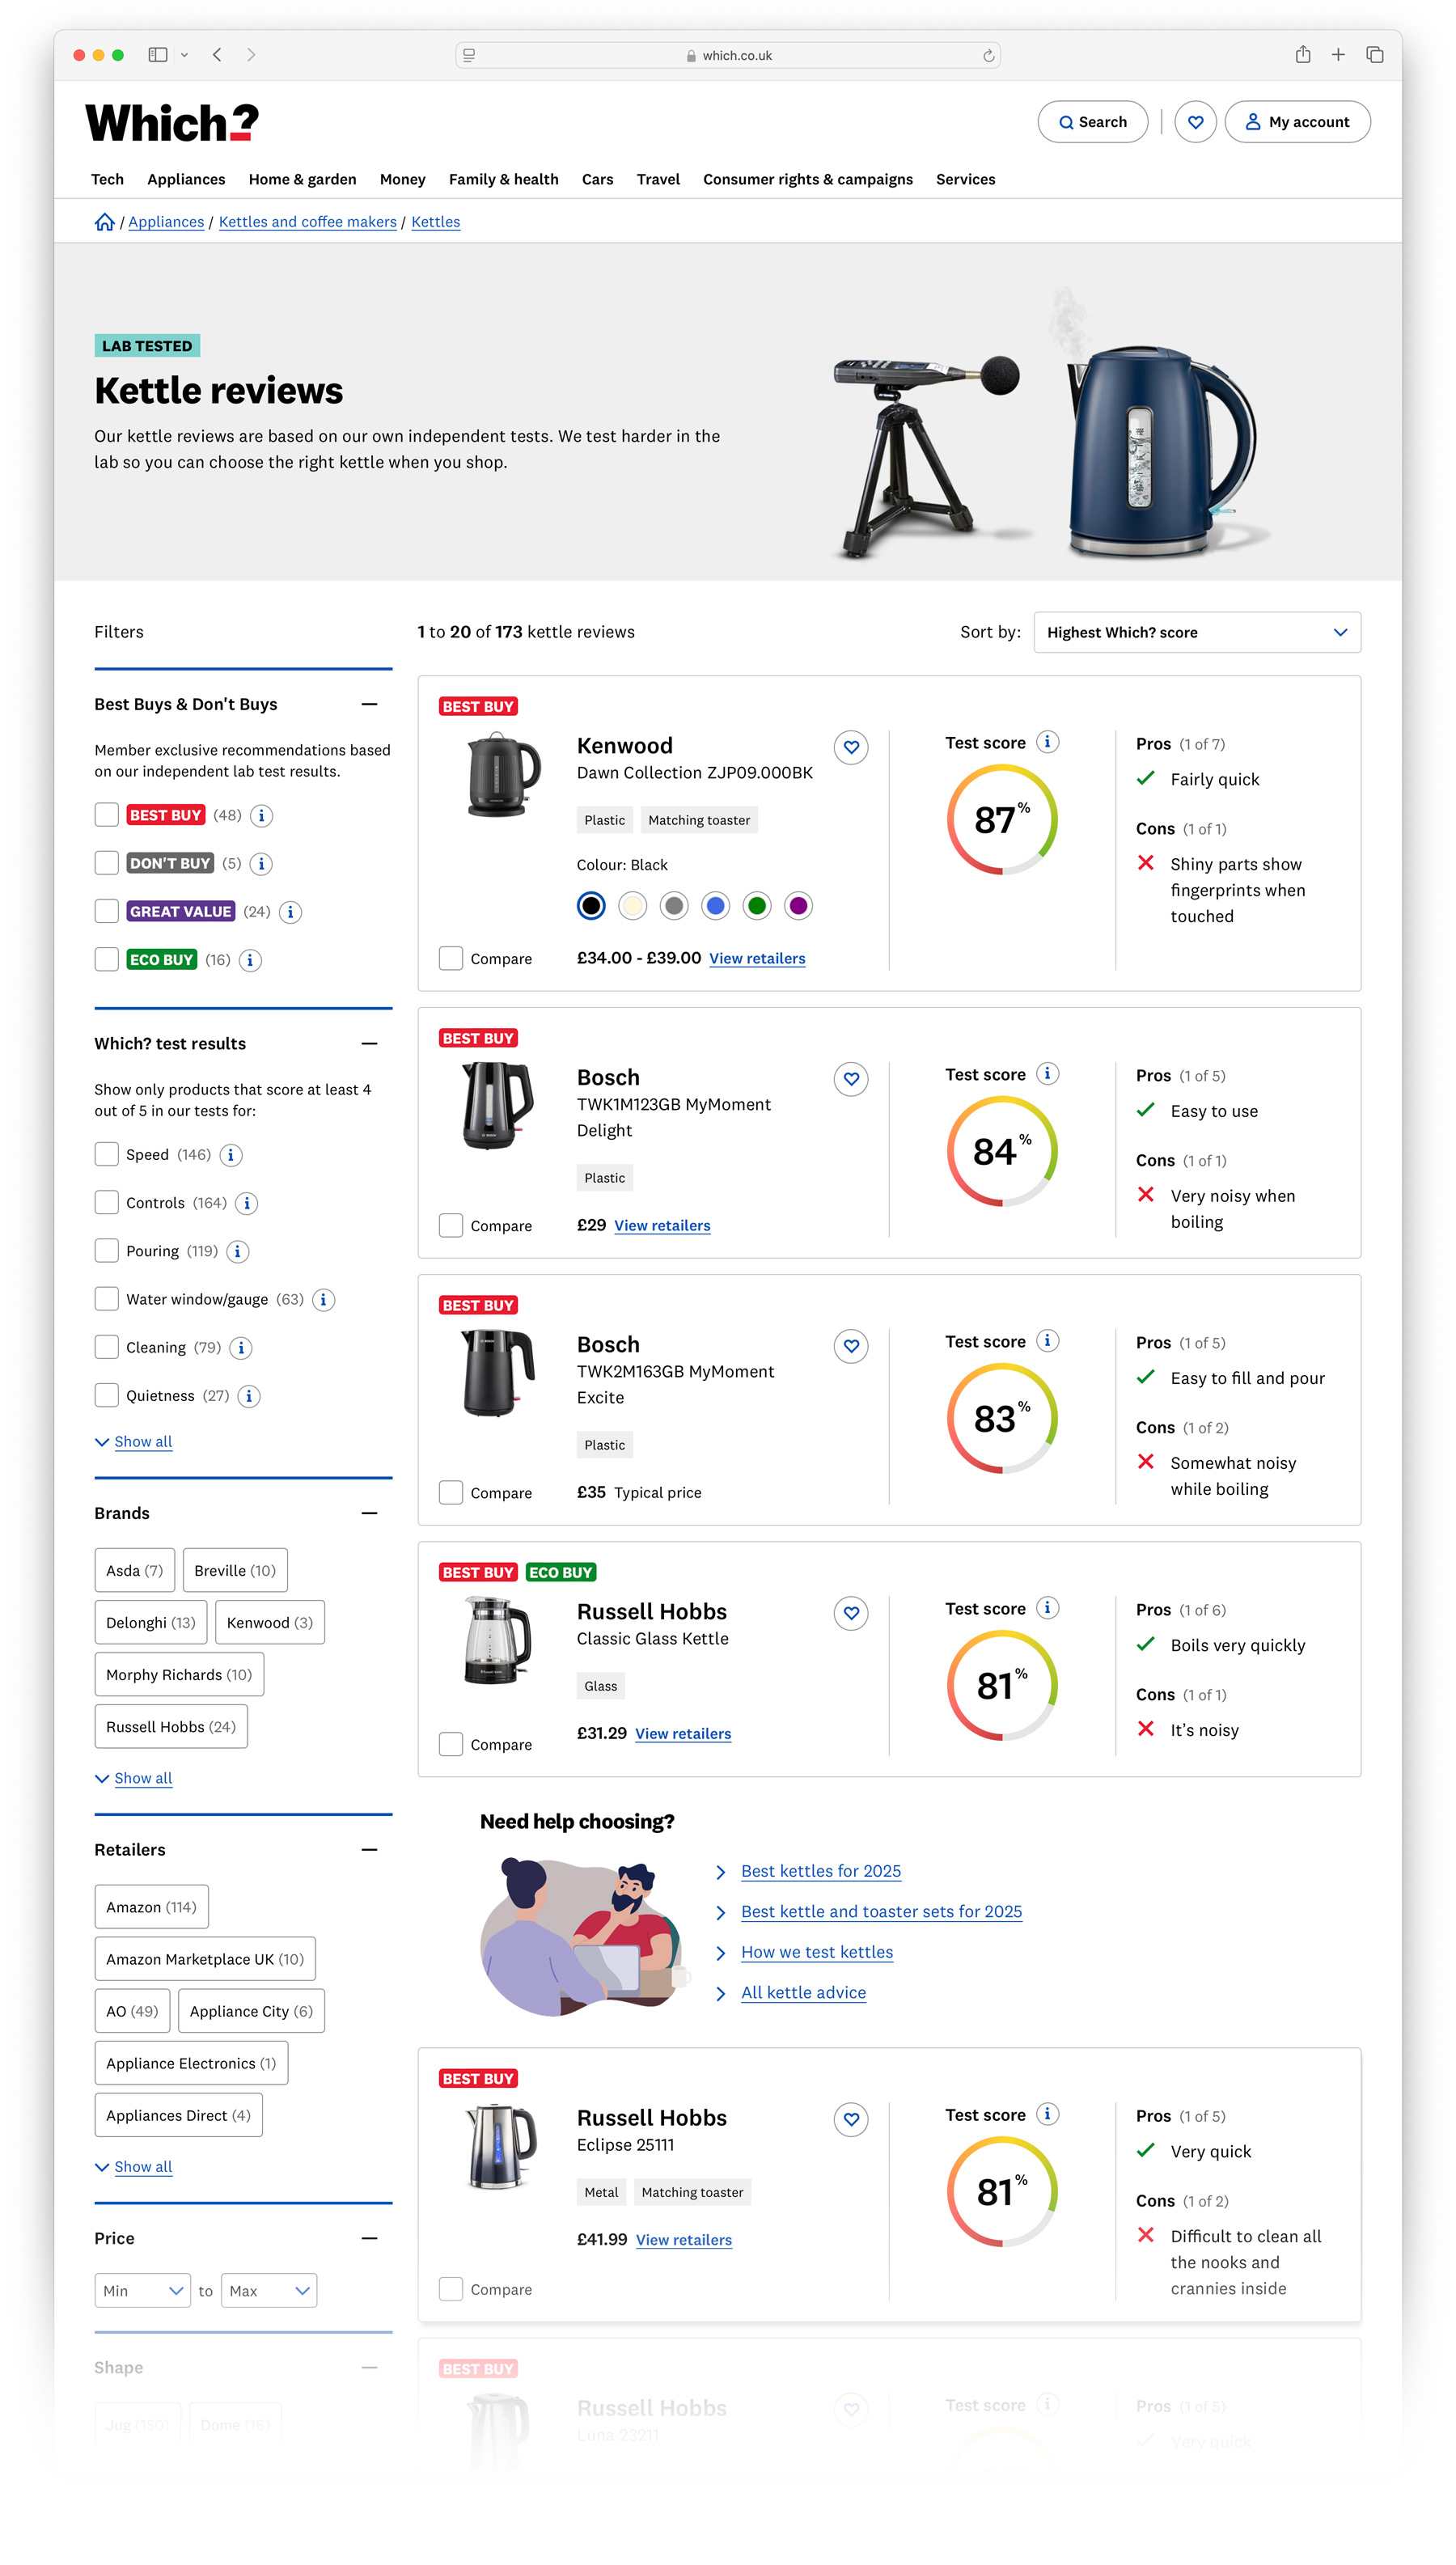
Task: Enable the Cleaning test result filter
Action: pos(107,1347)
